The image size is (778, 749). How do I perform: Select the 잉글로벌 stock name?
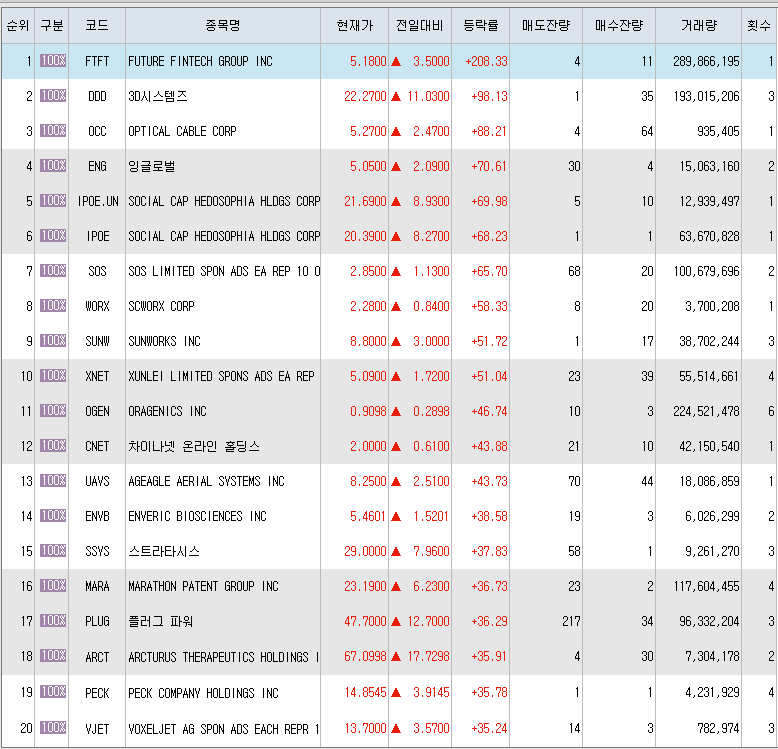152,166
